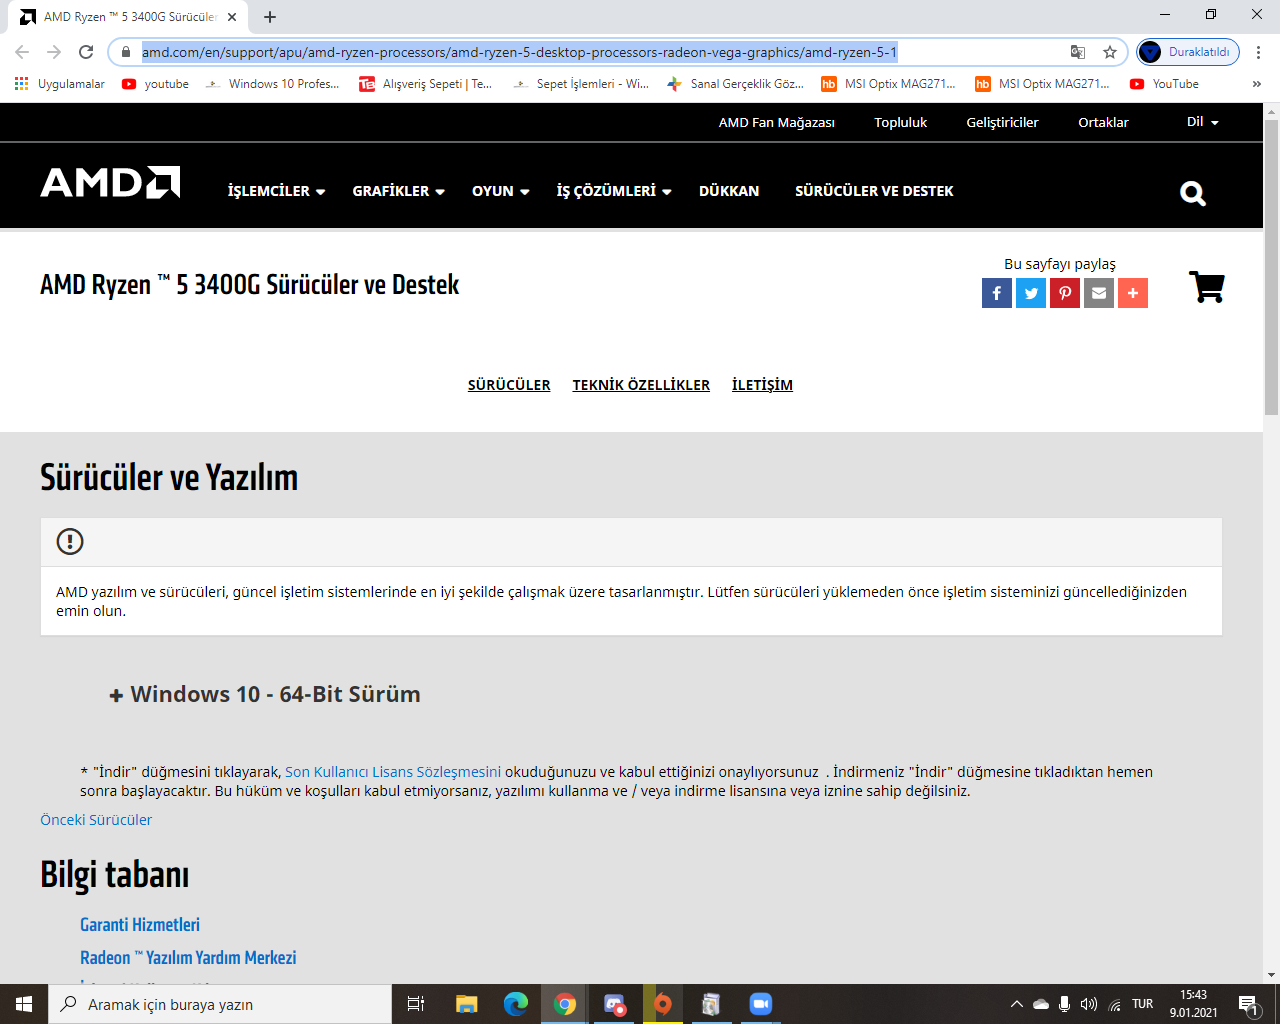Select the AMD Ryzen 5 3400G browser tab

coord(130,17)
